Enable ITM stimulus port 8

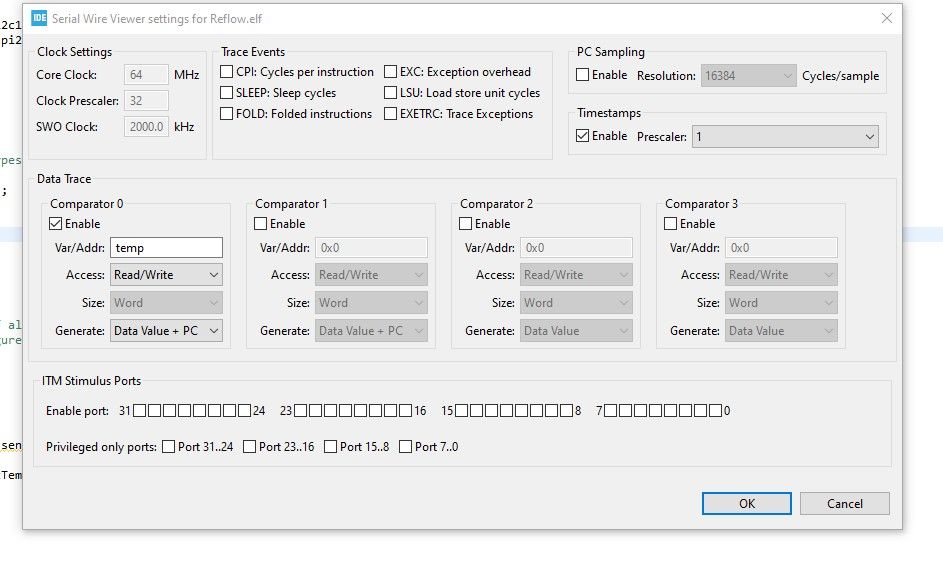[x=567, y=411]
